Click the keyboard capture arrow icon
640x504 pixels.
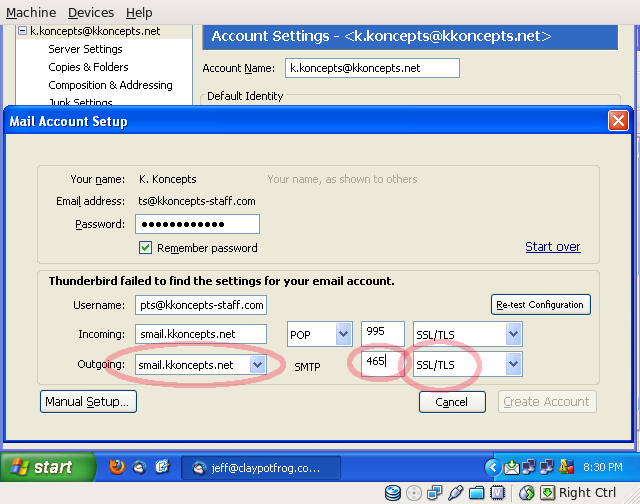[x=547, y=493]
